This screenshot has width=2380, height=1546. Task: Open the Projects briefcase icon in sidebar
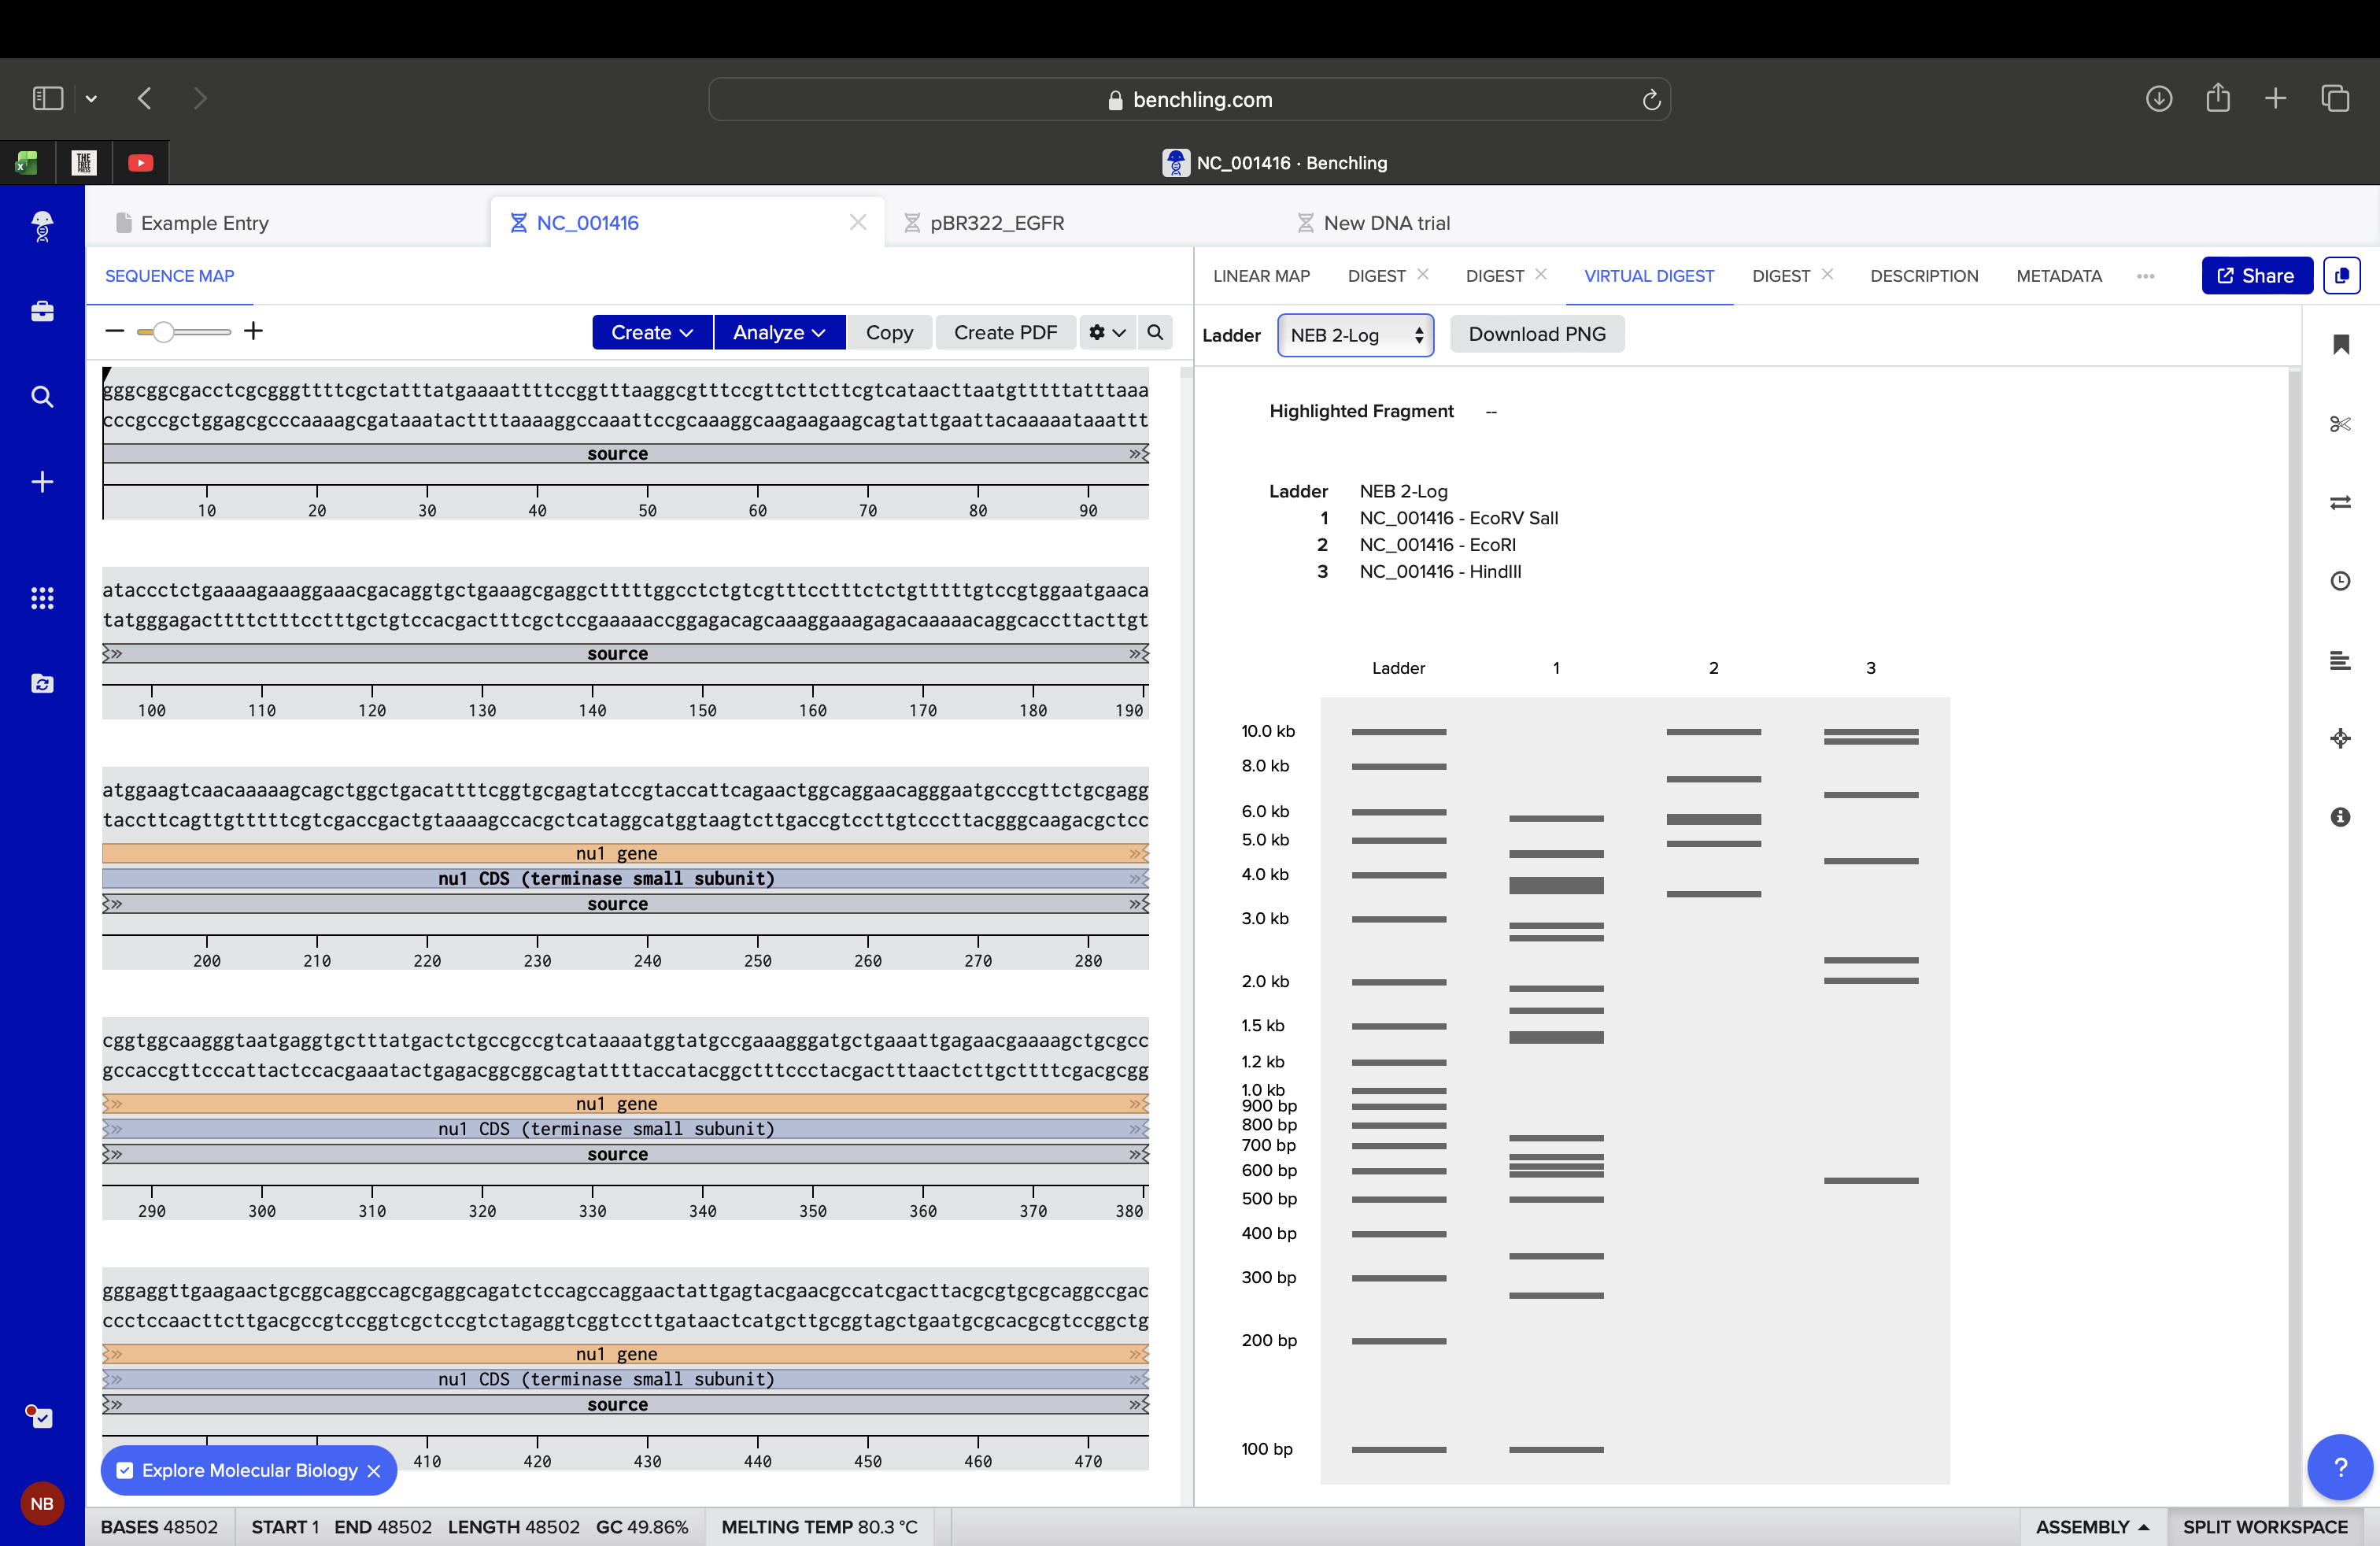42,311
